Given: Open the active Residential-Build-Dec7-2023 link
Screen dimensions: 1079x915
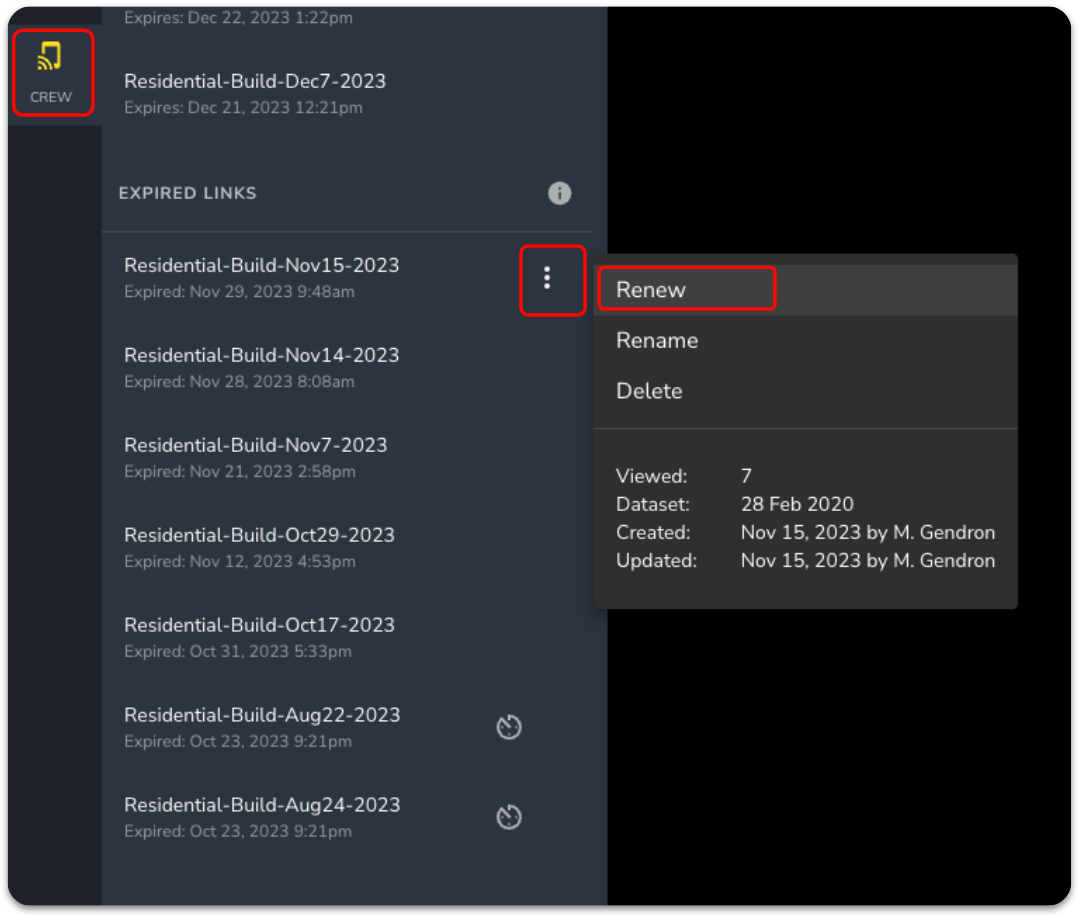Looking at the screenshot, I should 254,82.
